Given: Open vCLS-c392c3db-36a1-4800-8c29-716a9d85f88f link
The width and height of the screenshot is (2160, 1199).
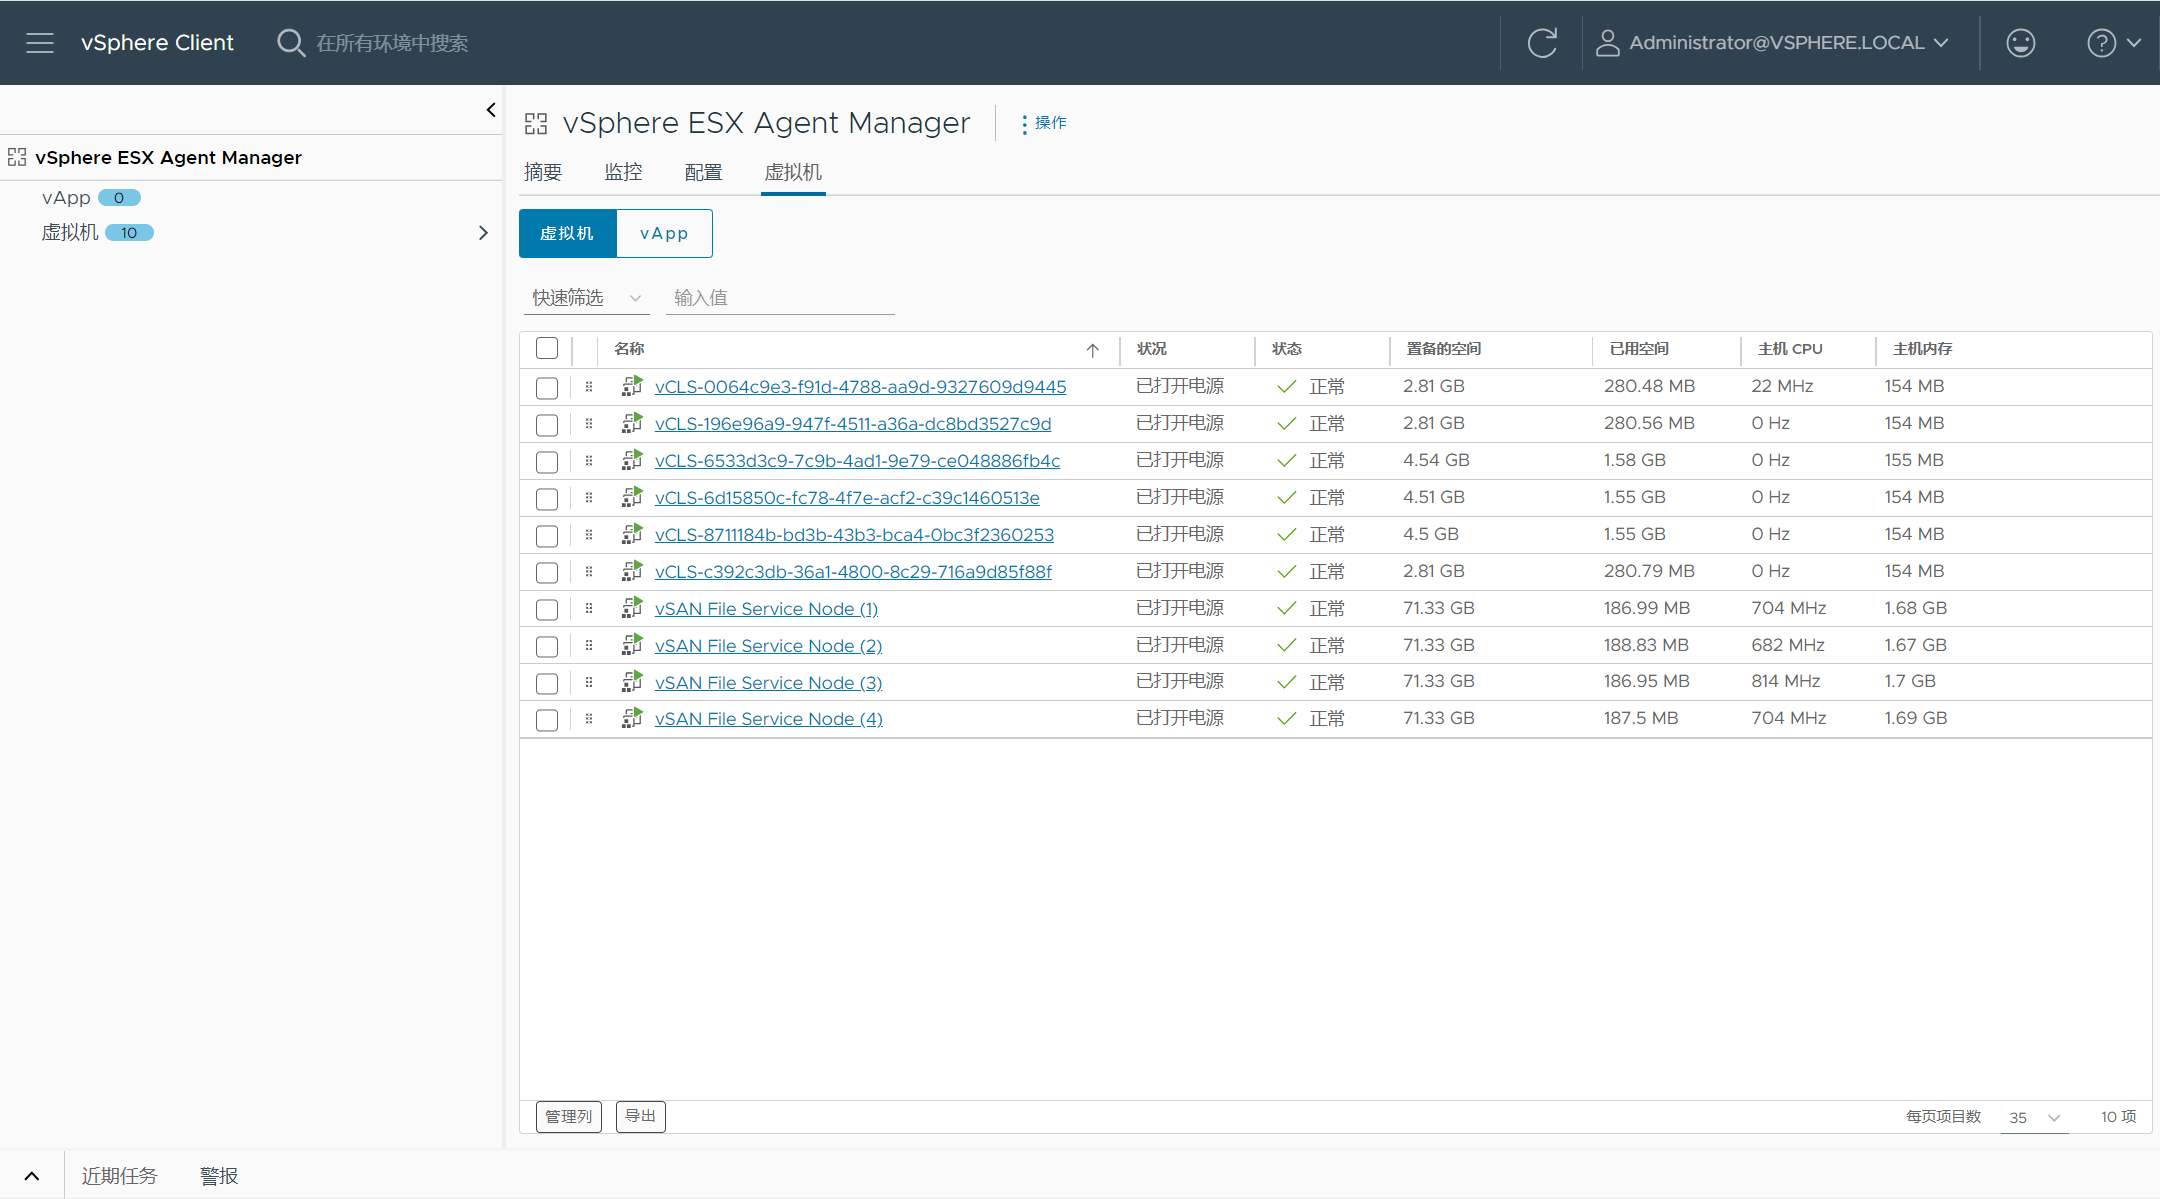Looking at the screenshot, I should click(x=853, y=572).
